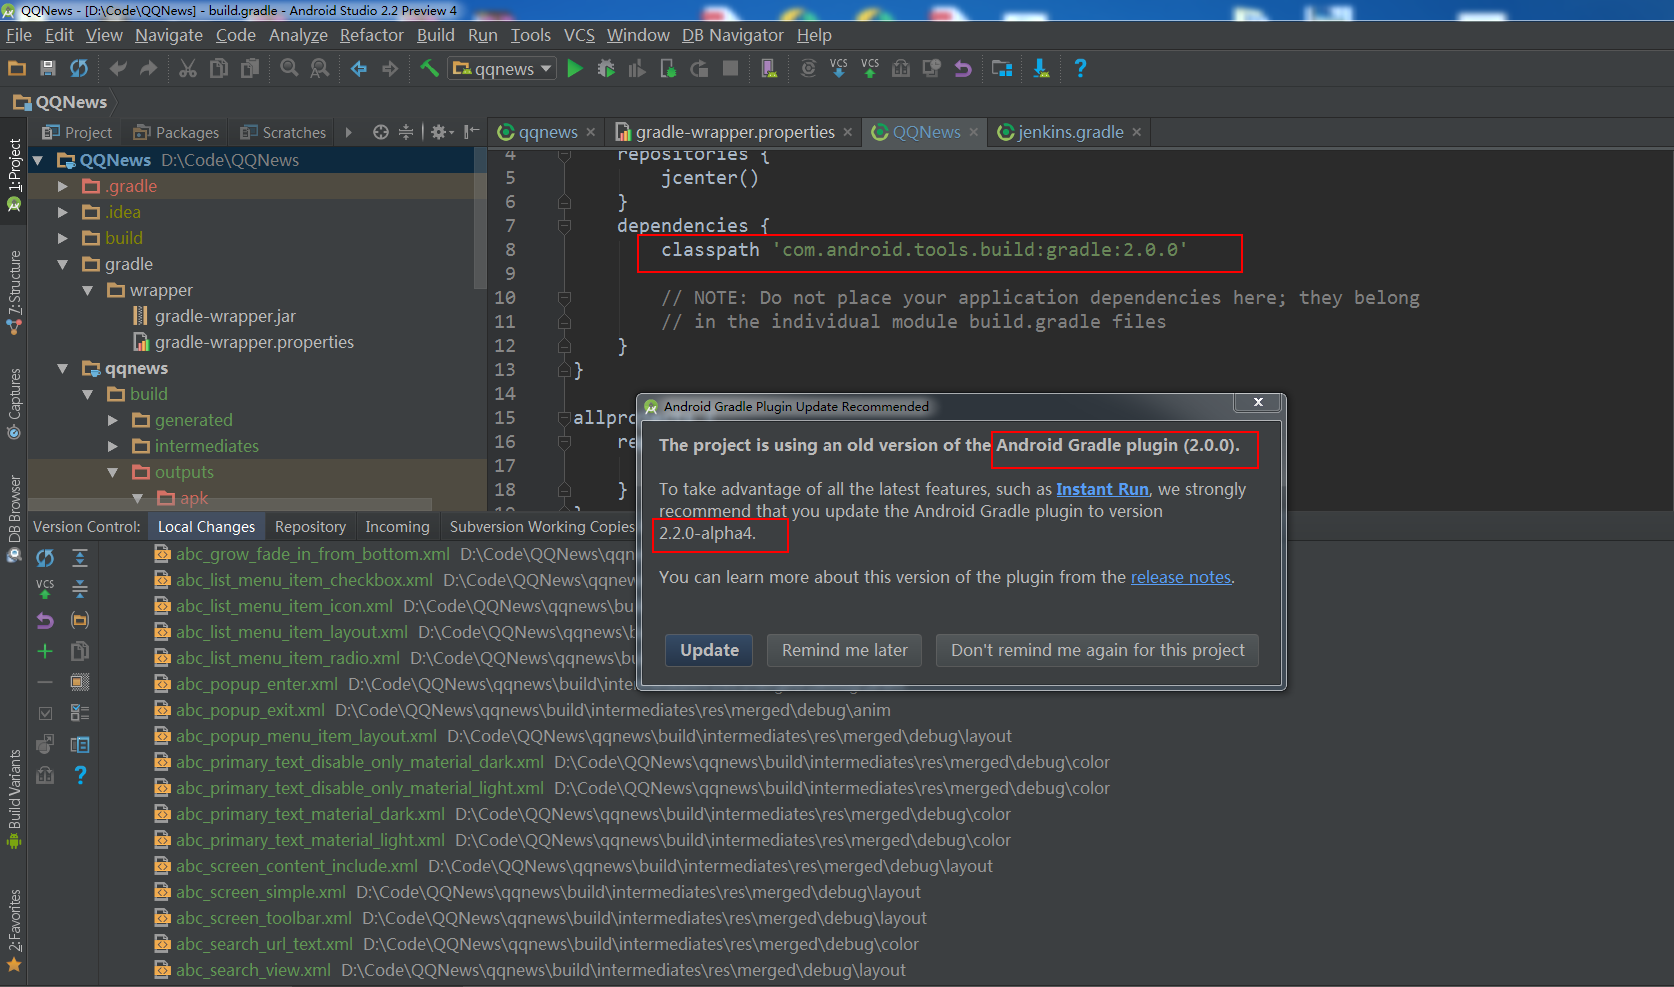Open the DB Navigator menu
Viewport: 1674px width, 987px height.
pyautogui.click(x=733, y=35)
